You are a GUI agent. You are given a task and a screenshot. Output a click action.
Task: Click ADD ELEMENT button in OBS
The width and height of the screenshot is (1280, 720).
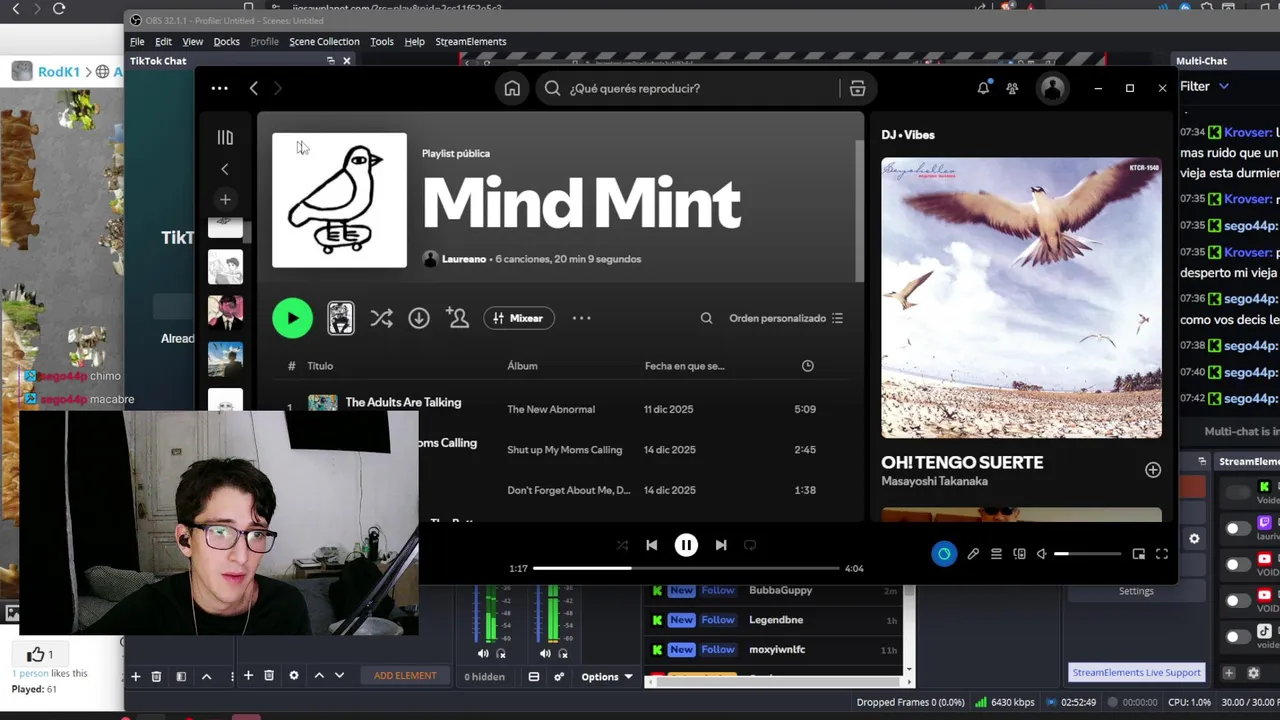[405, 676]
